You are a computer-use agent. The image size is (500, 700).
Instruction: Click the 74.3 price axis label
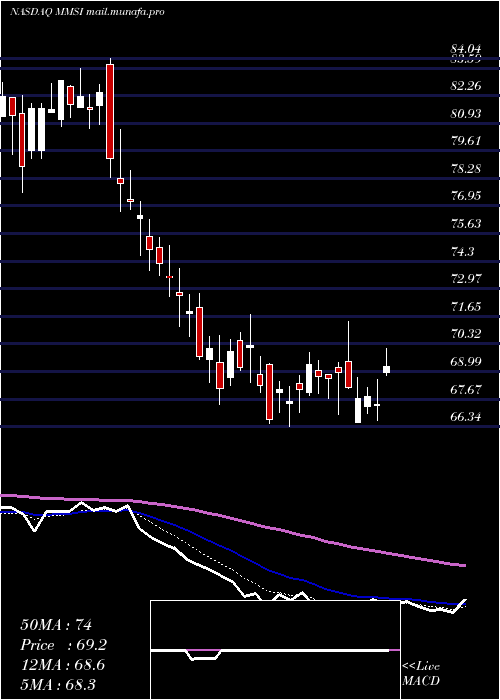[x=462, y=251]
